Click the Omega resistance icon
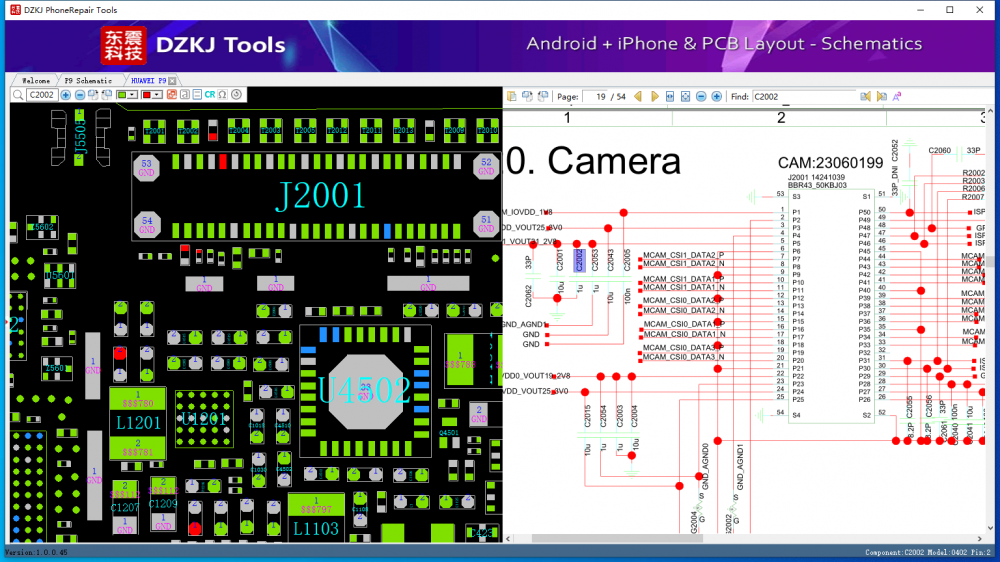This screenshot has width=1000, height=562. [x=223, y=95]
